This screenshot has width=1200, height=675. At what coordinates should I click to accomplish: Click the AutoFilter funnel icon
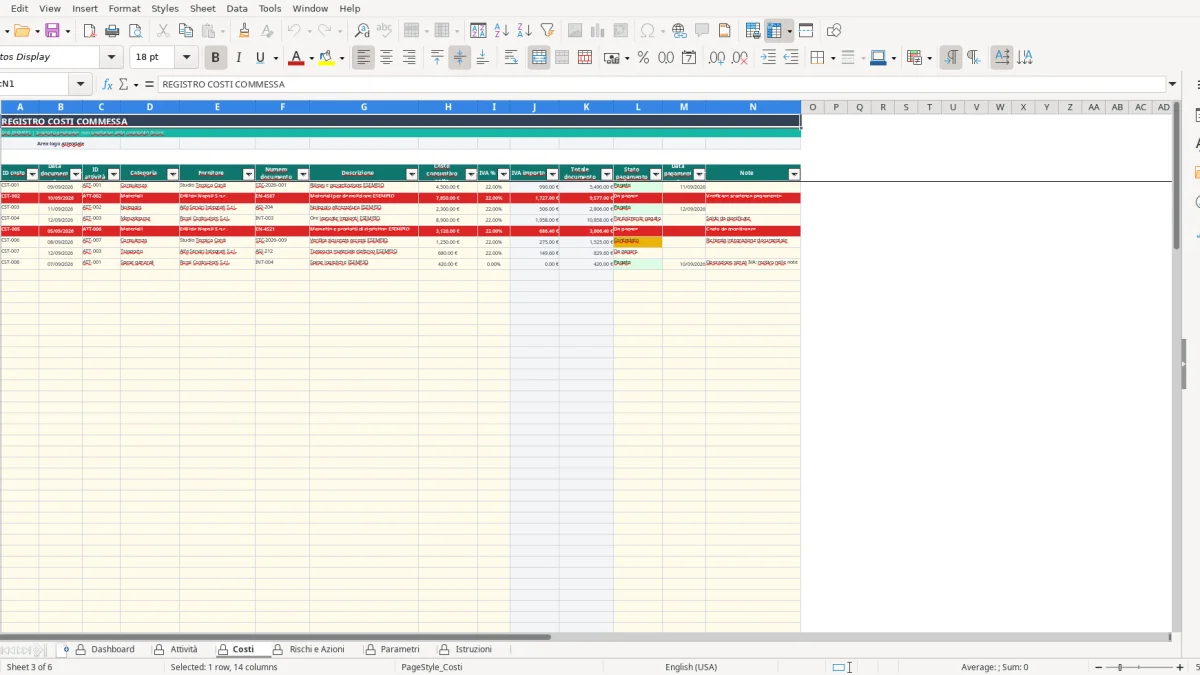click(547, 31)
